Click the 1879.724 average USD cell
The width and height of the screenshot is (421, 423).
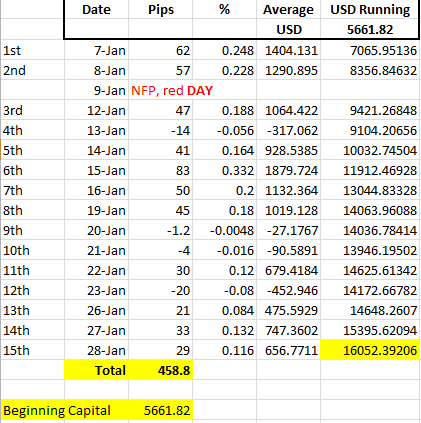(289, 170)
